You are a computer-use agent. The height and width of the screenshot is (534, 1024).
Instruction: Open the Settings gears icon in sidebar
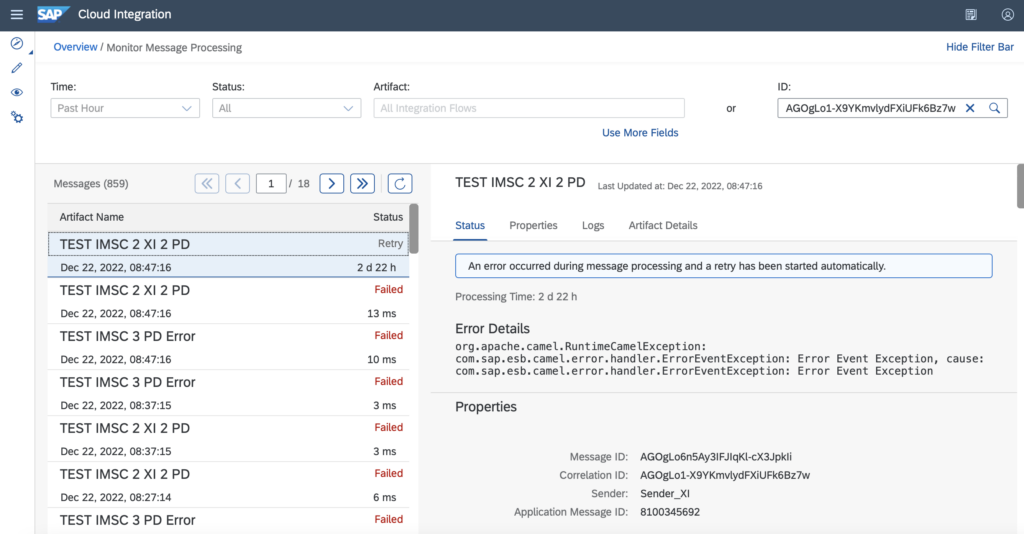[17, 117]
